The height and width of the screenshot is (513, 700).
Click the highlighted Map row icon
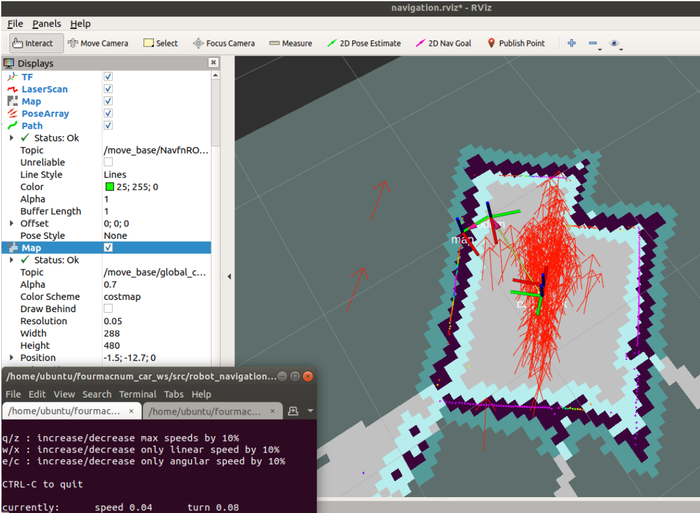tap(12, 247)
